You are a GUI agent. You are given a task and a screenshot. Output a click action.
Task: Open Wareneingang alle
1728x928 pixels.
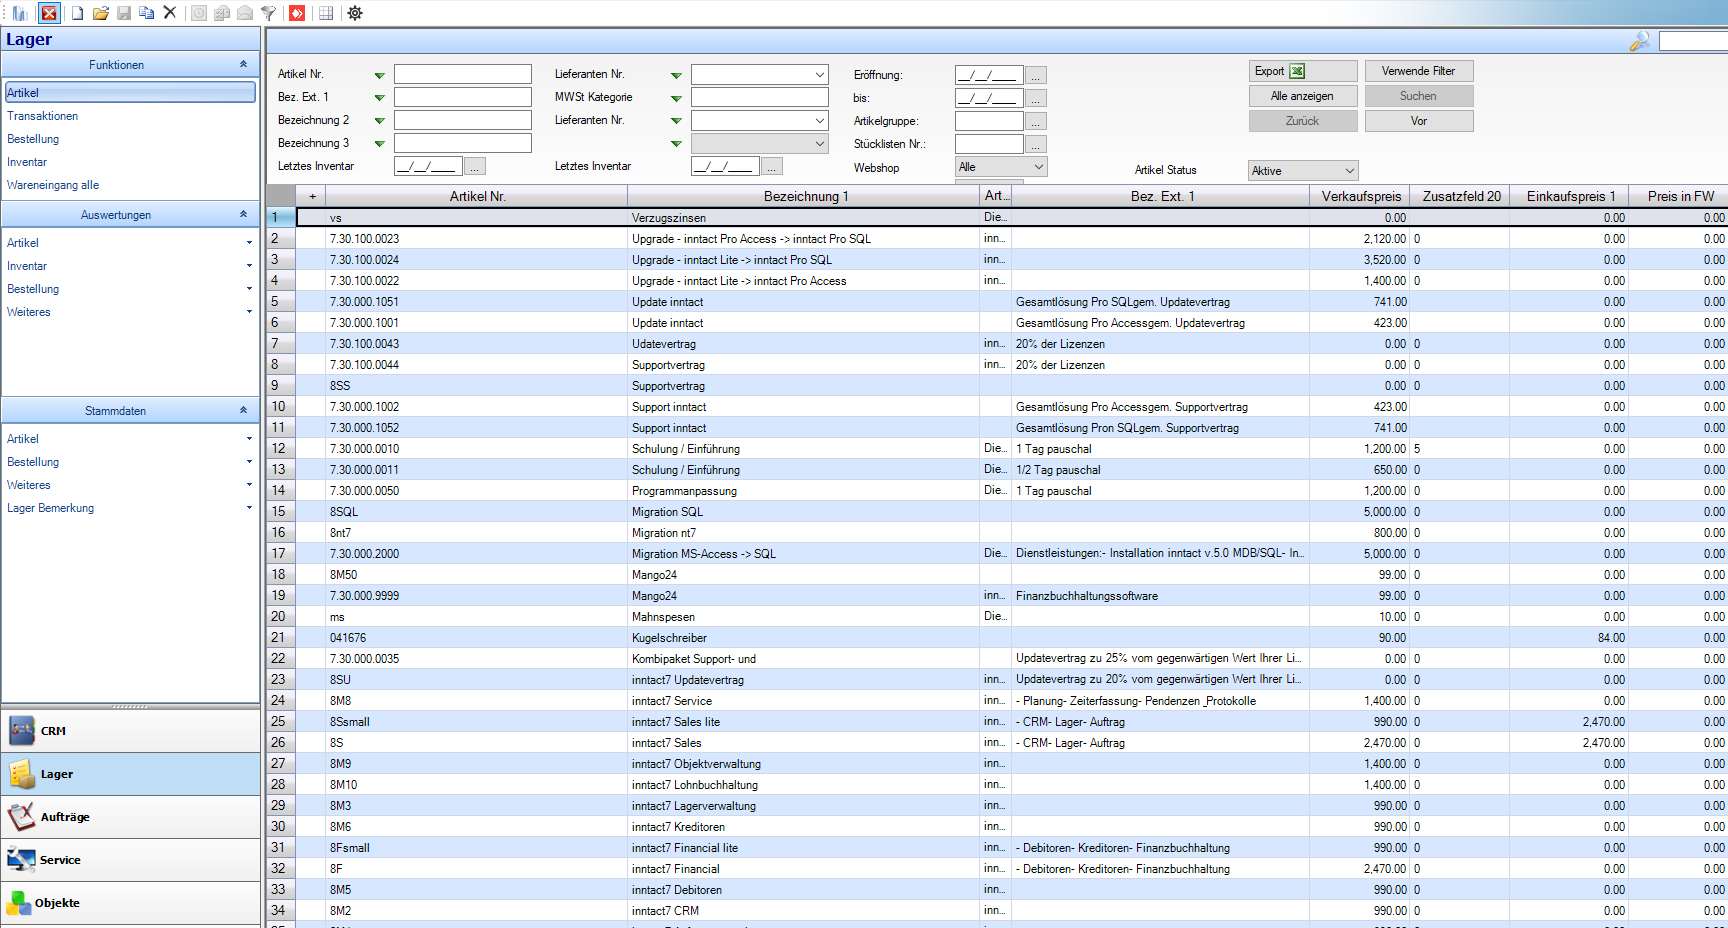click(x=53, y=185)
